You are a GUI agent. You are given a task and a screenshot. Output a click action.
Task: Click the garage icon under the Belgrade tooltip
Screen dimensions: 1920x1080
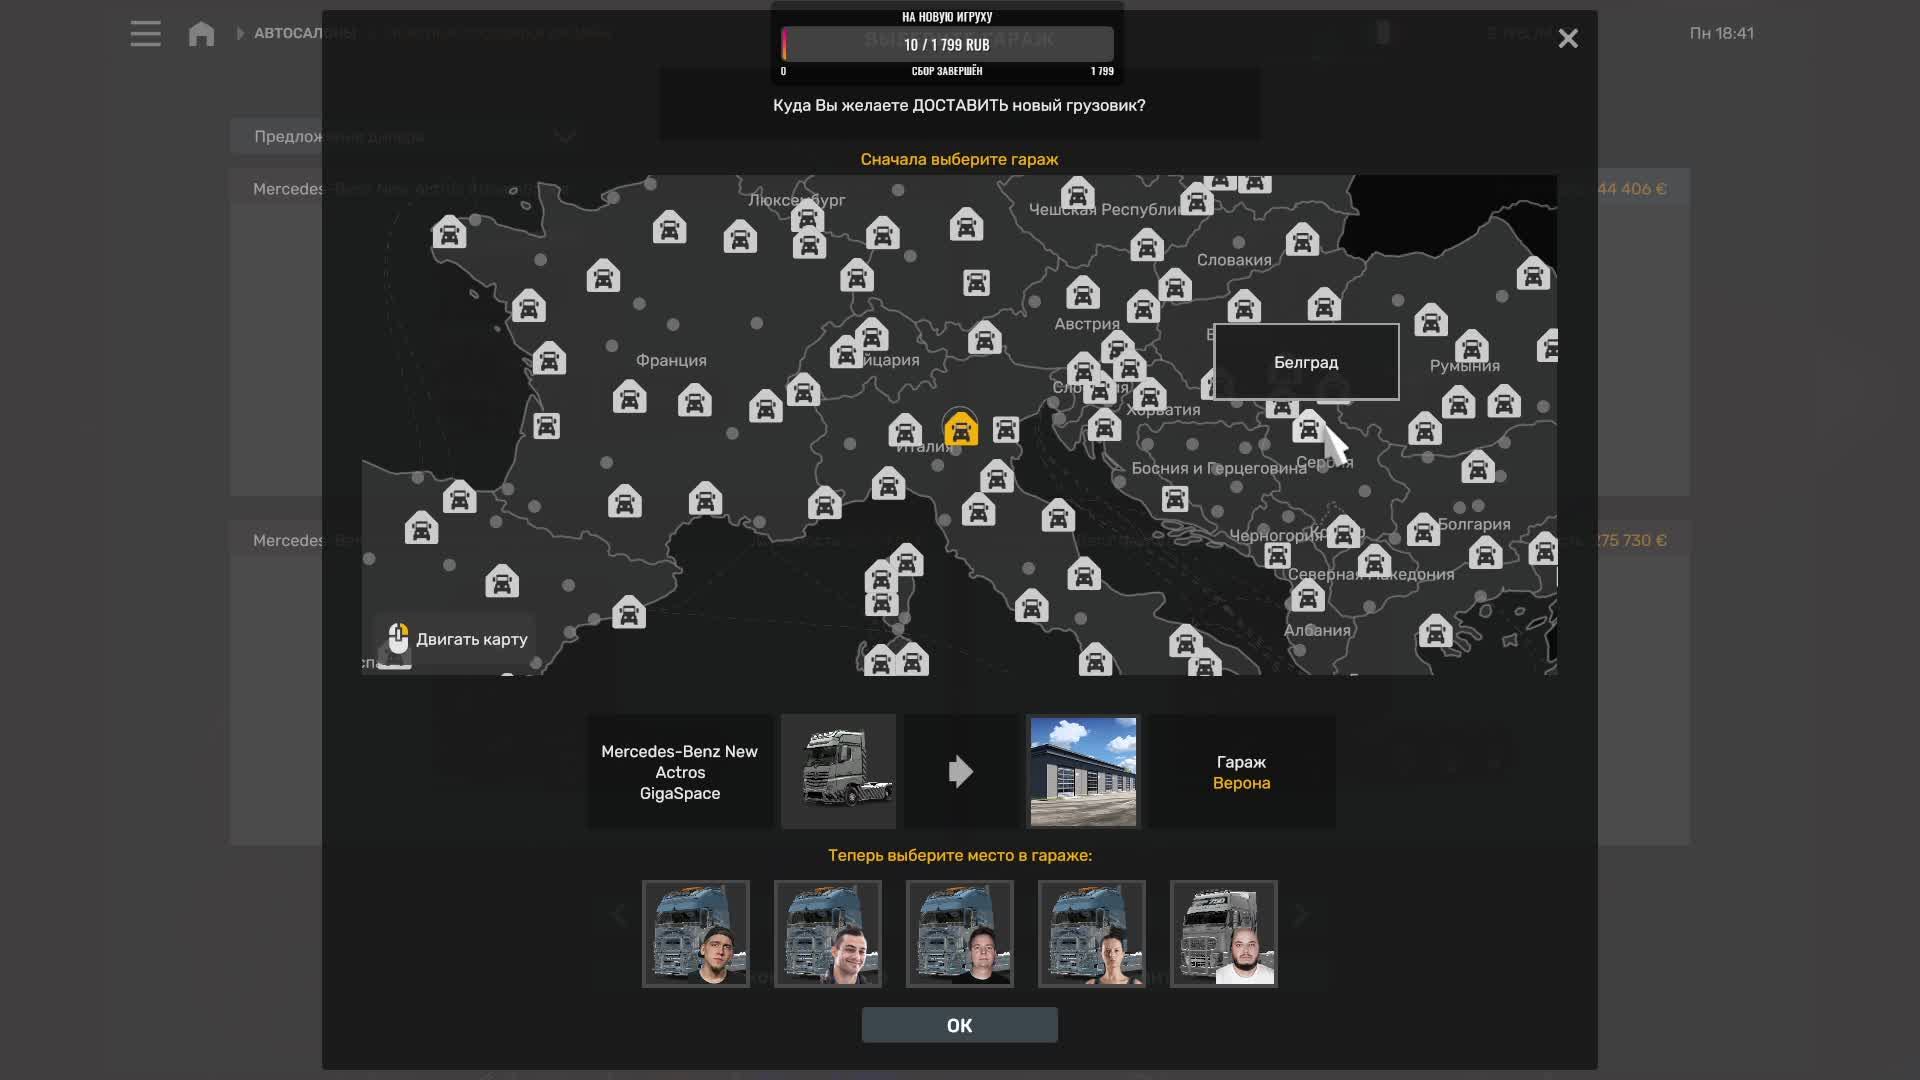(1307, 428)
